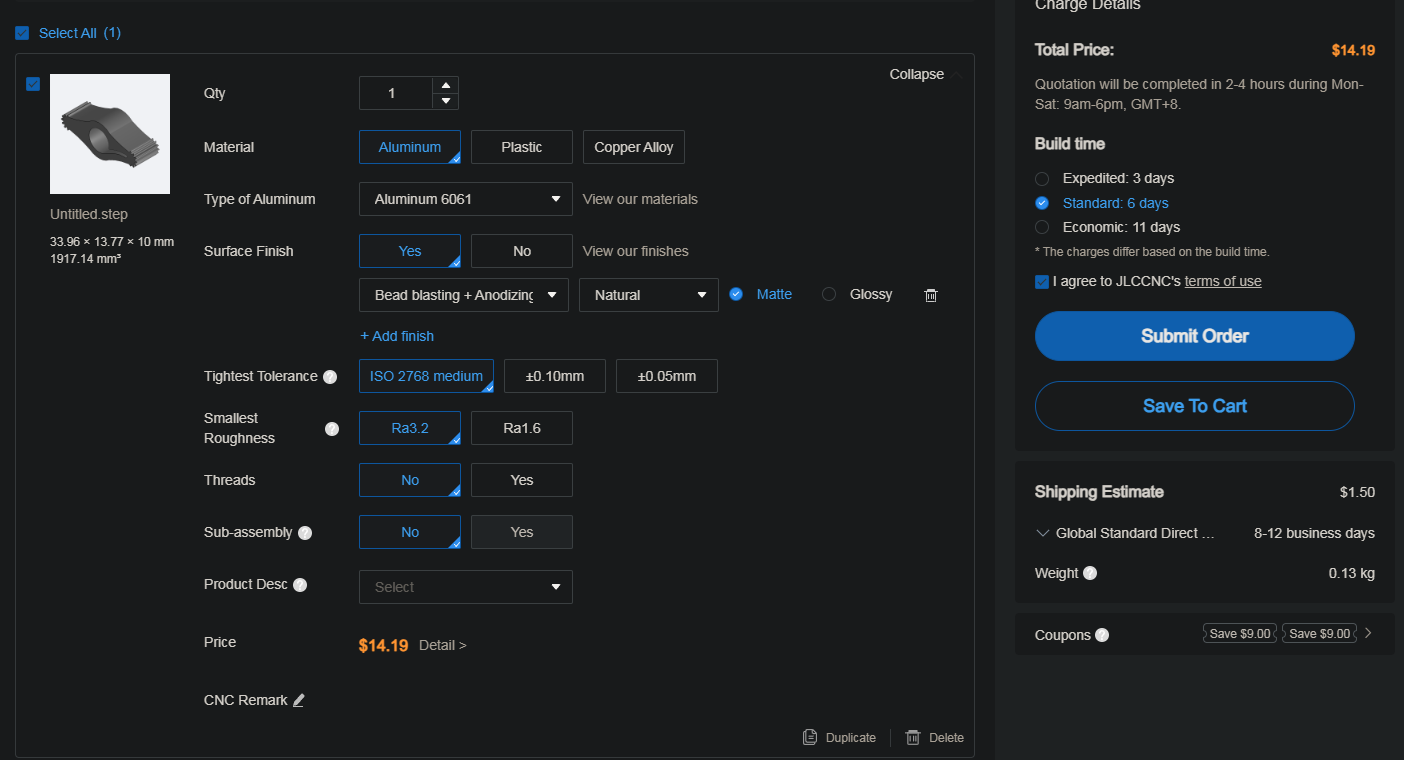Choose the ±0.05mm tolerance option
1404x760 pixels.
tap(666, 376)
